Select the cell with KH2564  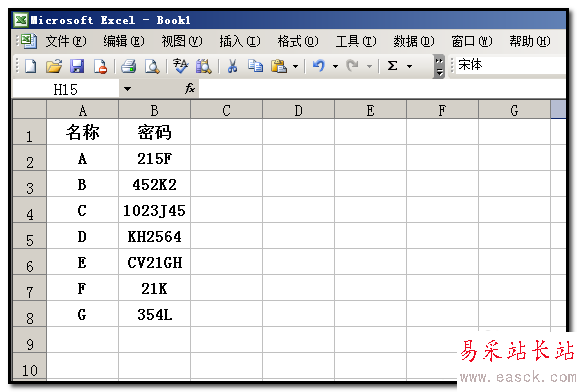click(155, 236)
